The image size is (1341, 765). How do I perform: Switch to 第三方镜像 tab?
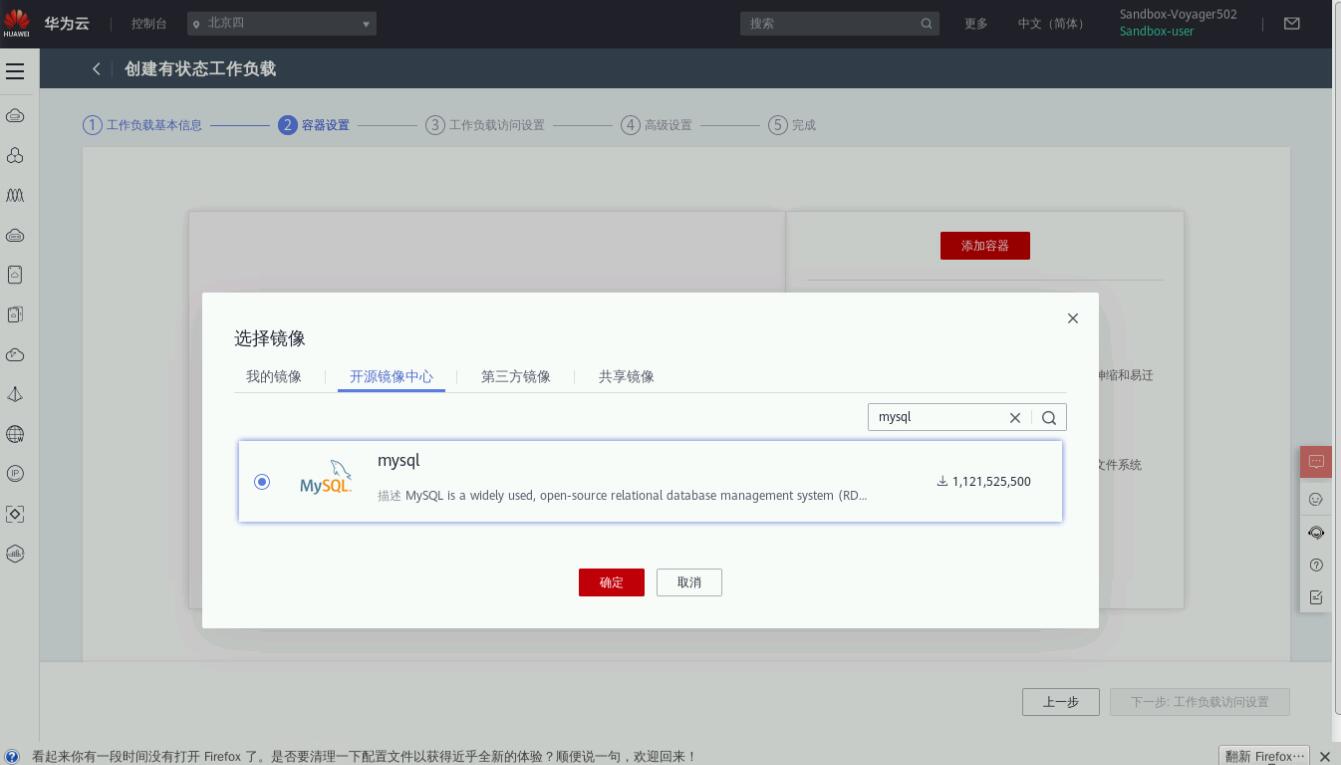click(x=516, y=377)
